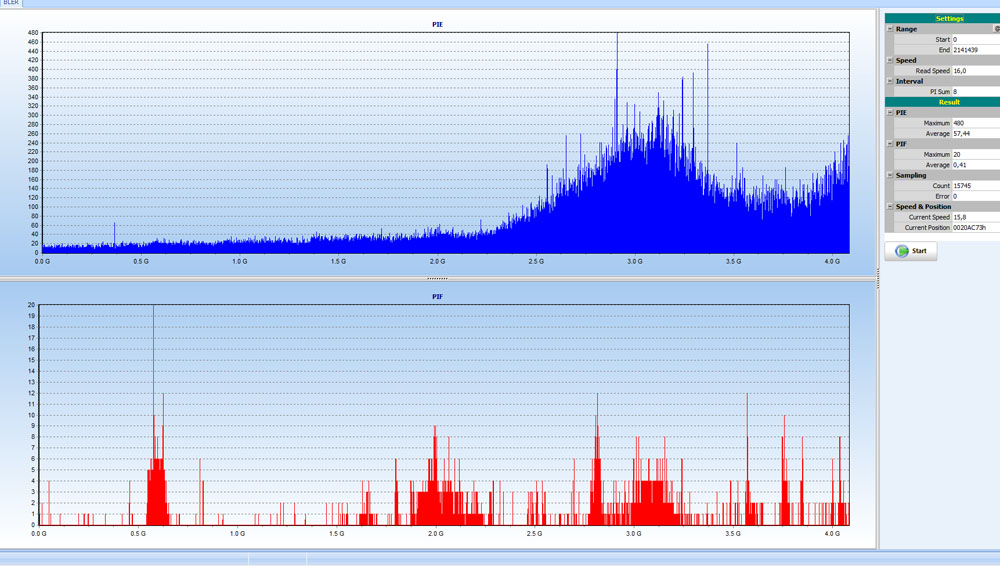
Task: Click the Interval group label
Action: click(x=909, y=81)
